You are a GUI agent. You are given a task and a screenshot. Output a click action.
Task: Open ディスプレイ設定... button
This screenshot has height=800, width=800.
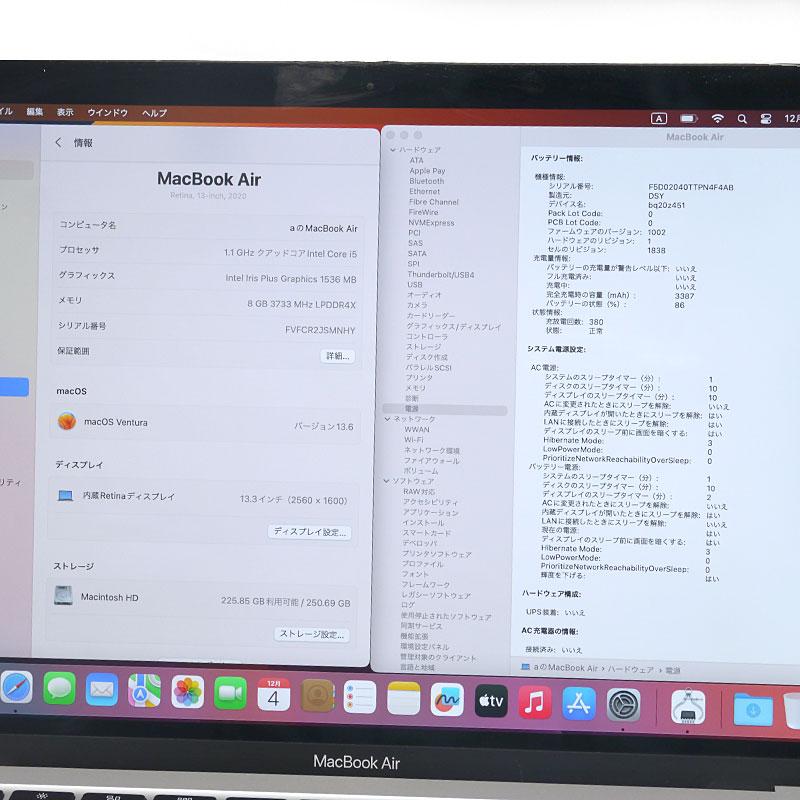point(309,532)
